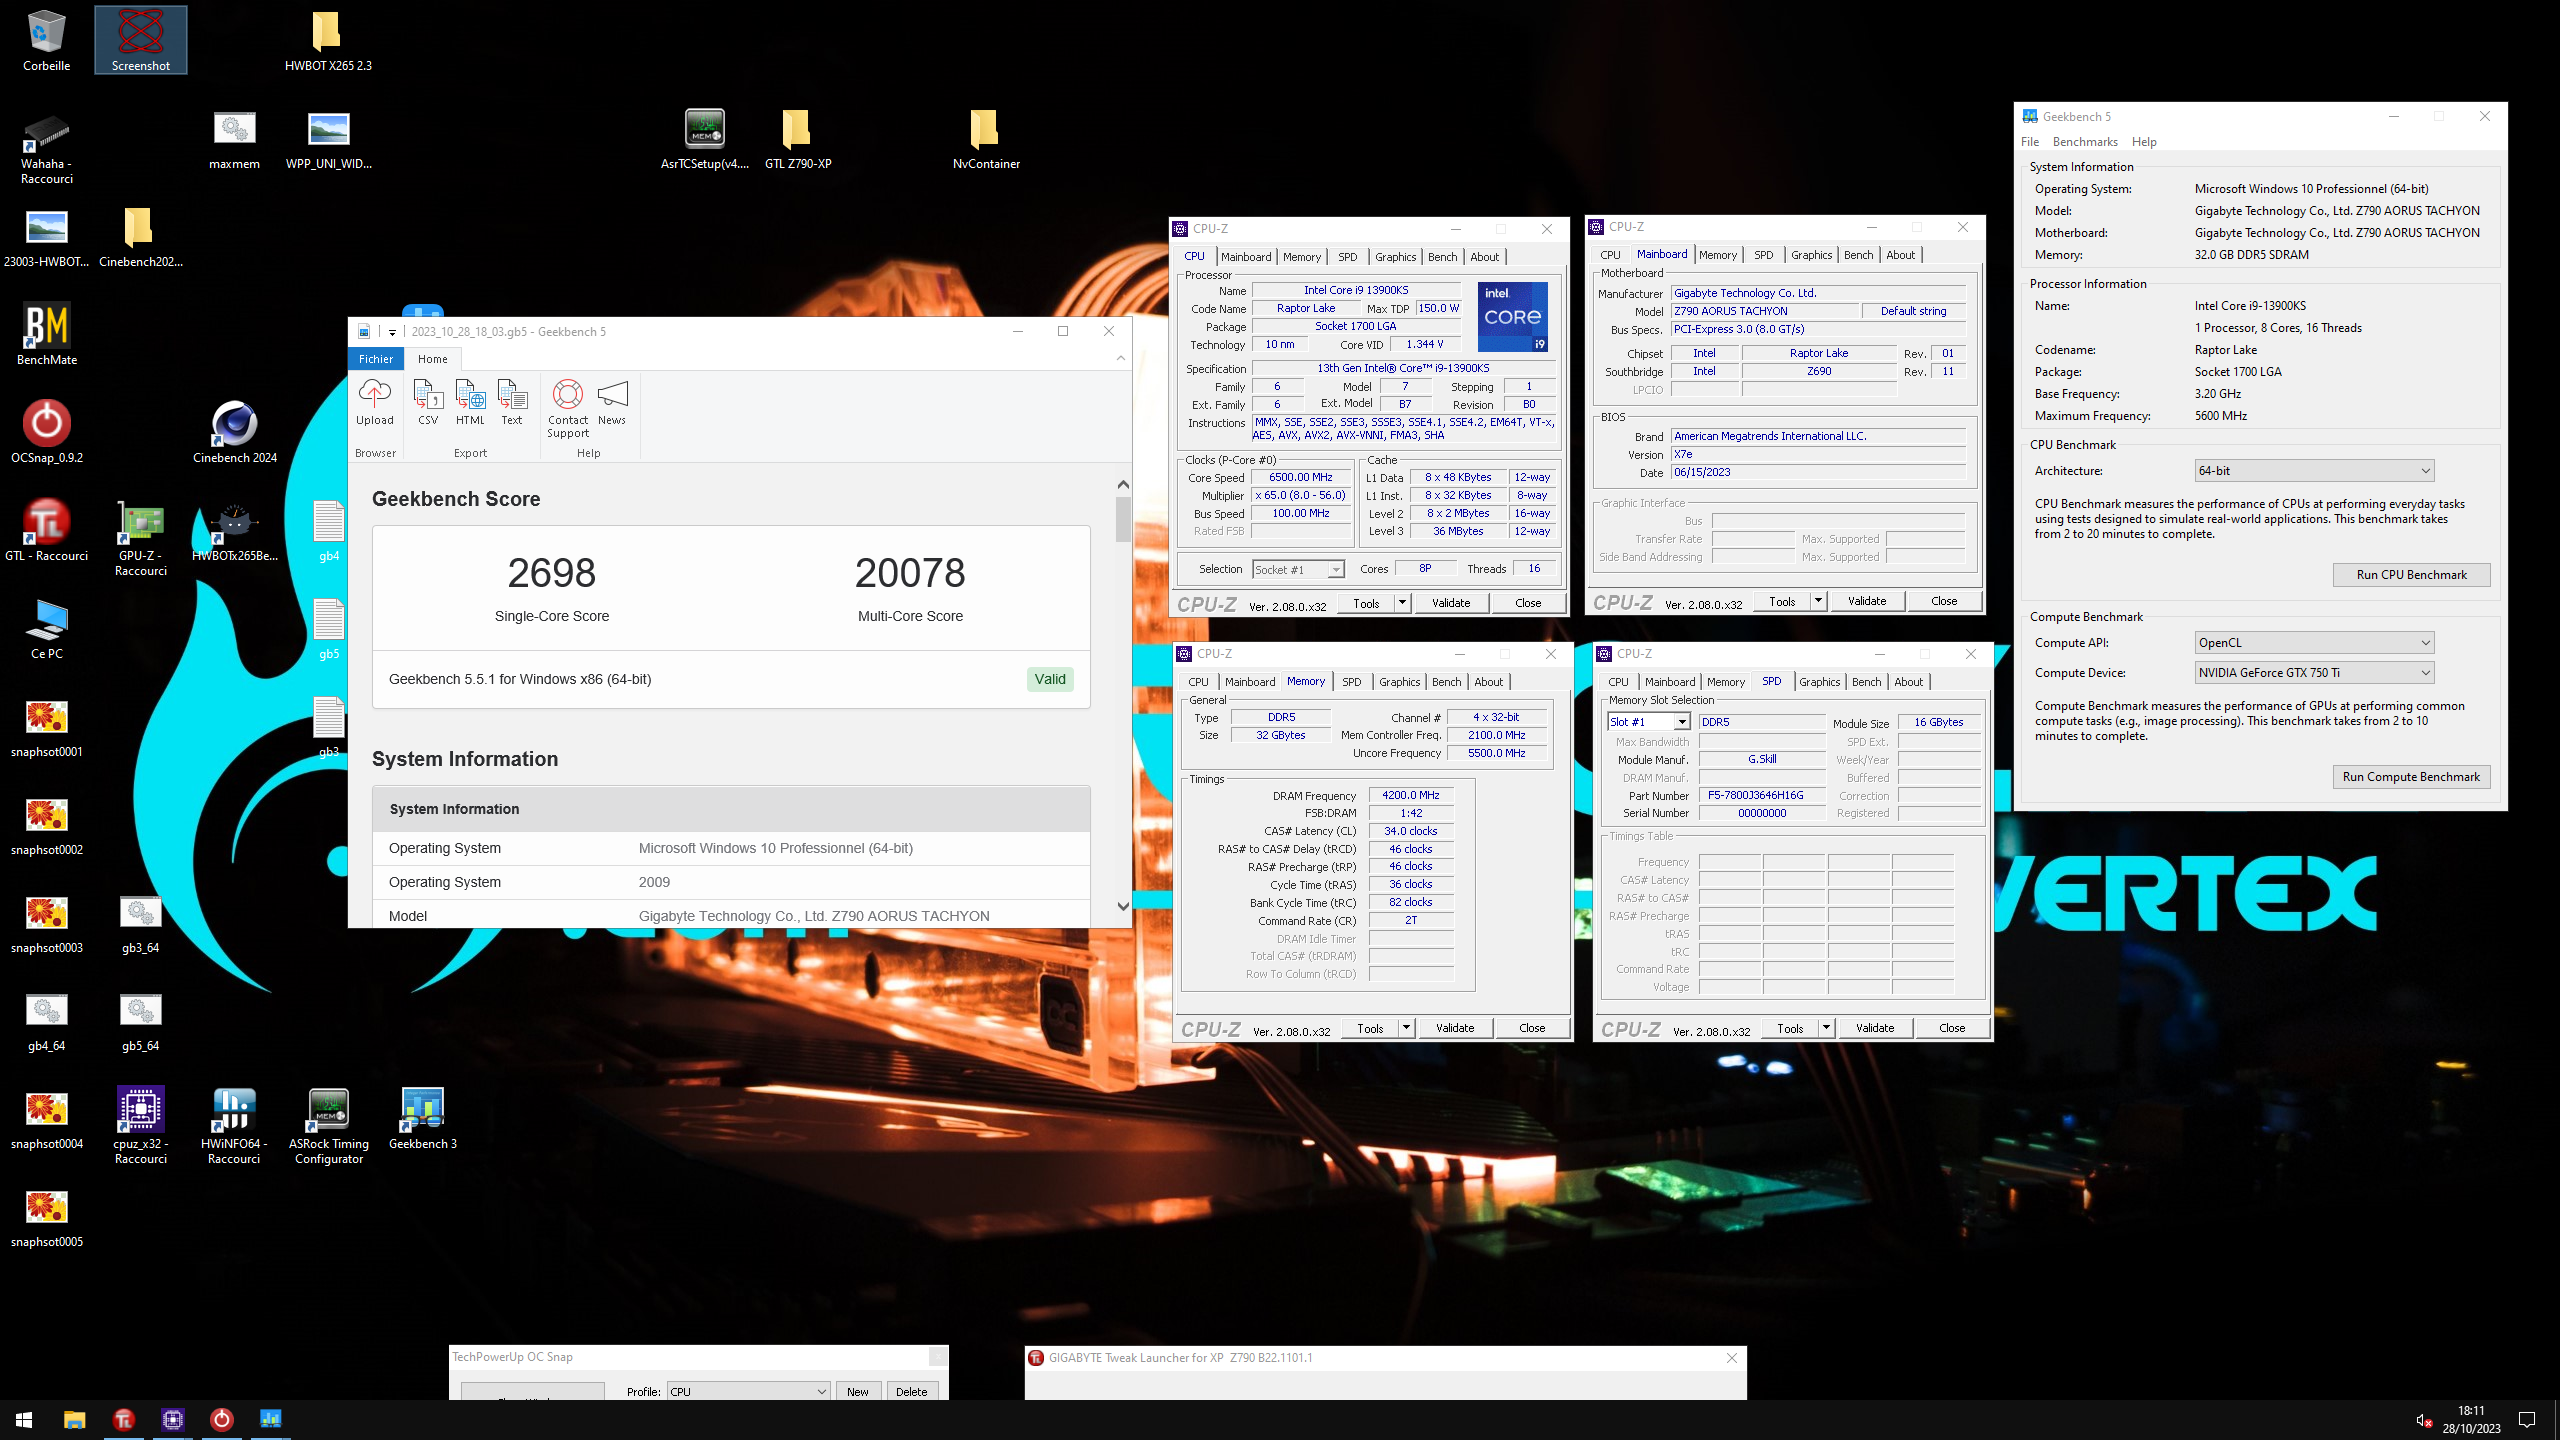This screenshot has height=1440, width=2560.
Task: Launch Cinebench 2024 desktop icon
Action: 235,432
